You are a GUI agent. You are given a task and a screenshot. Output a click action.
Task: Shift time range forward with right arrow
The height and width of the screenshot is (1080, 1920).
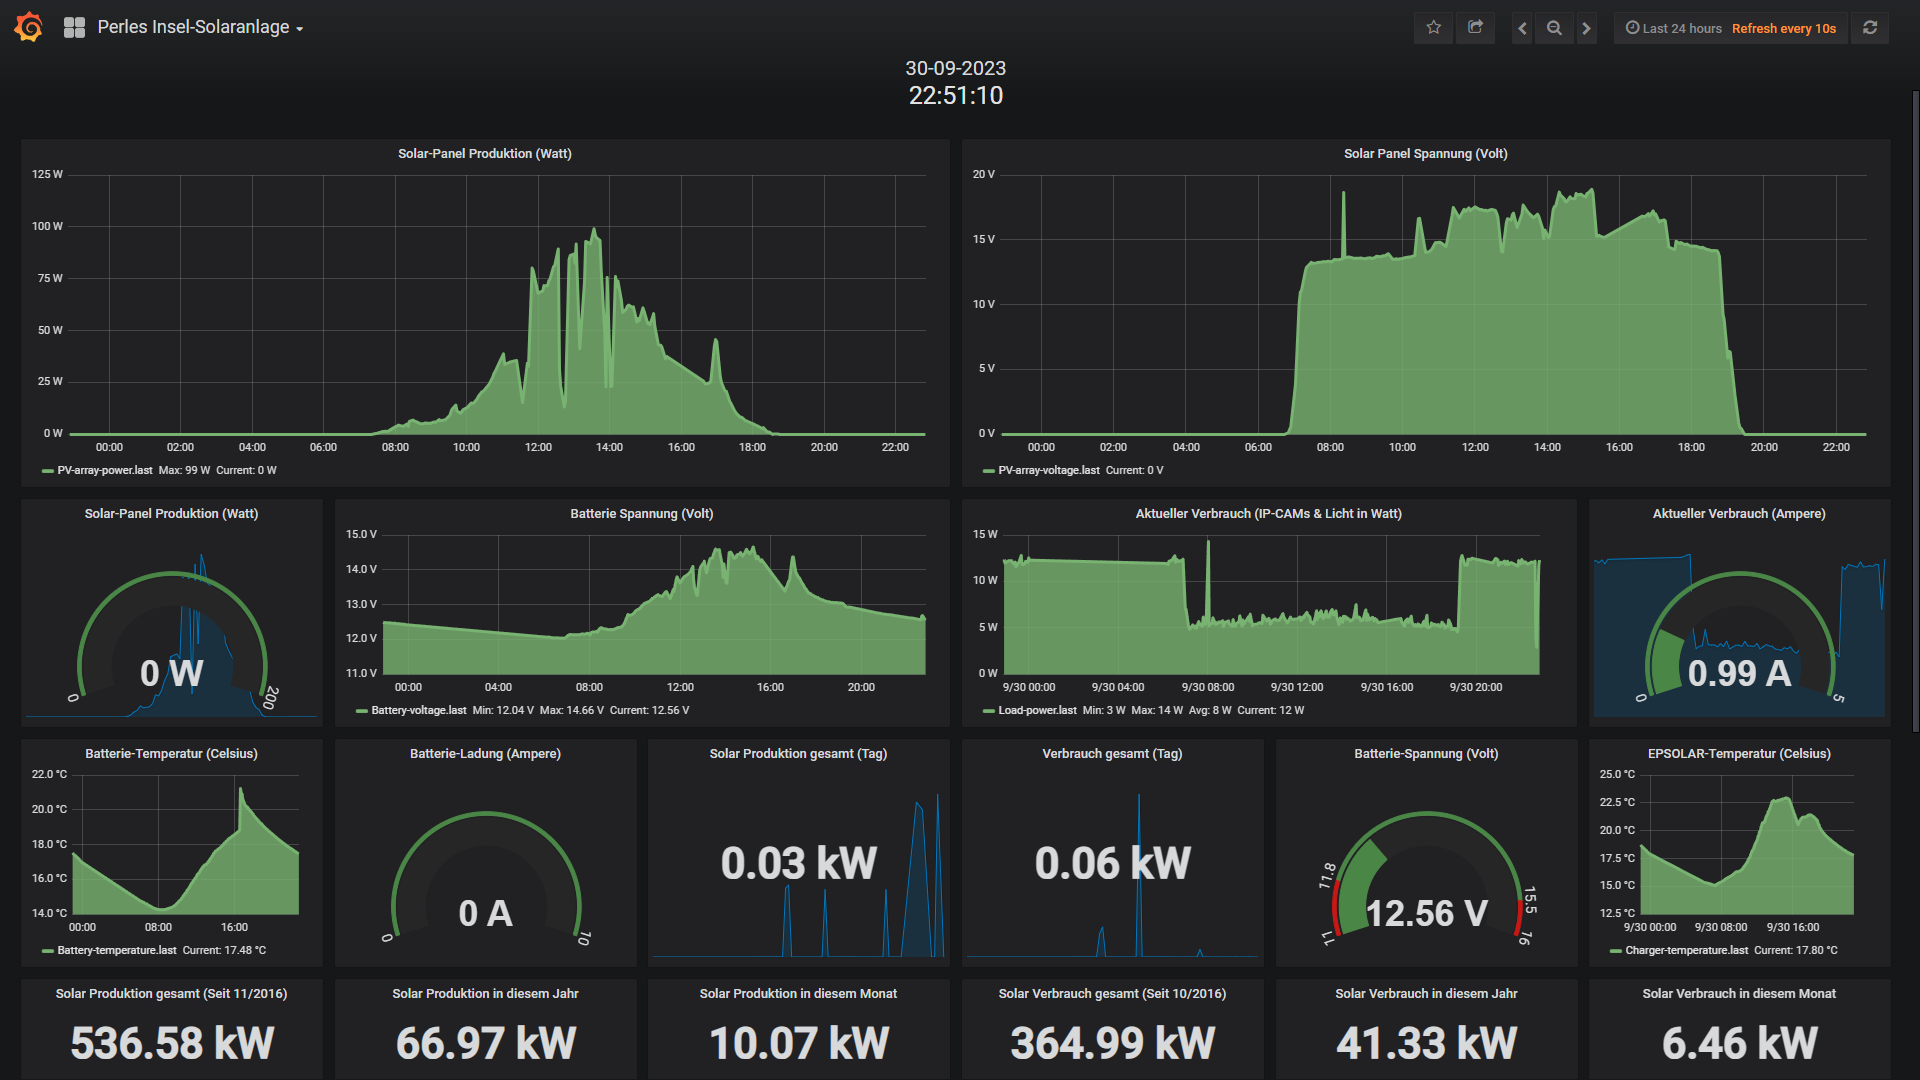tap(1586, 28)
